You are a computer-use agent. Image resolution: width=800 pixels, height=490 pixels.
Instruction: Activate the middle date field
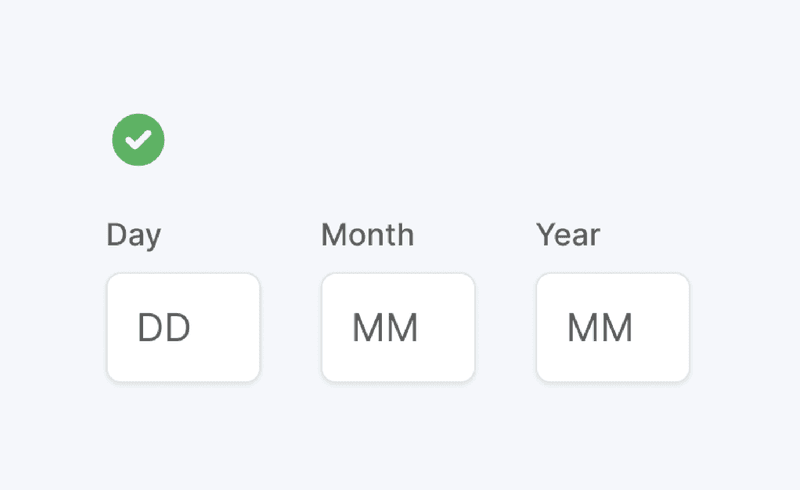398,327
